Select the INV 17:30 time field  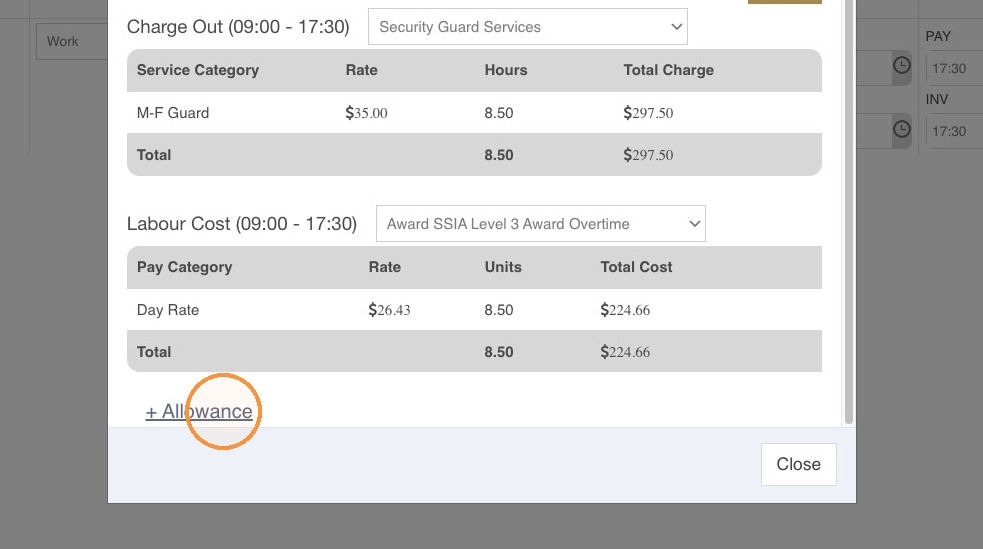[954, 132]
